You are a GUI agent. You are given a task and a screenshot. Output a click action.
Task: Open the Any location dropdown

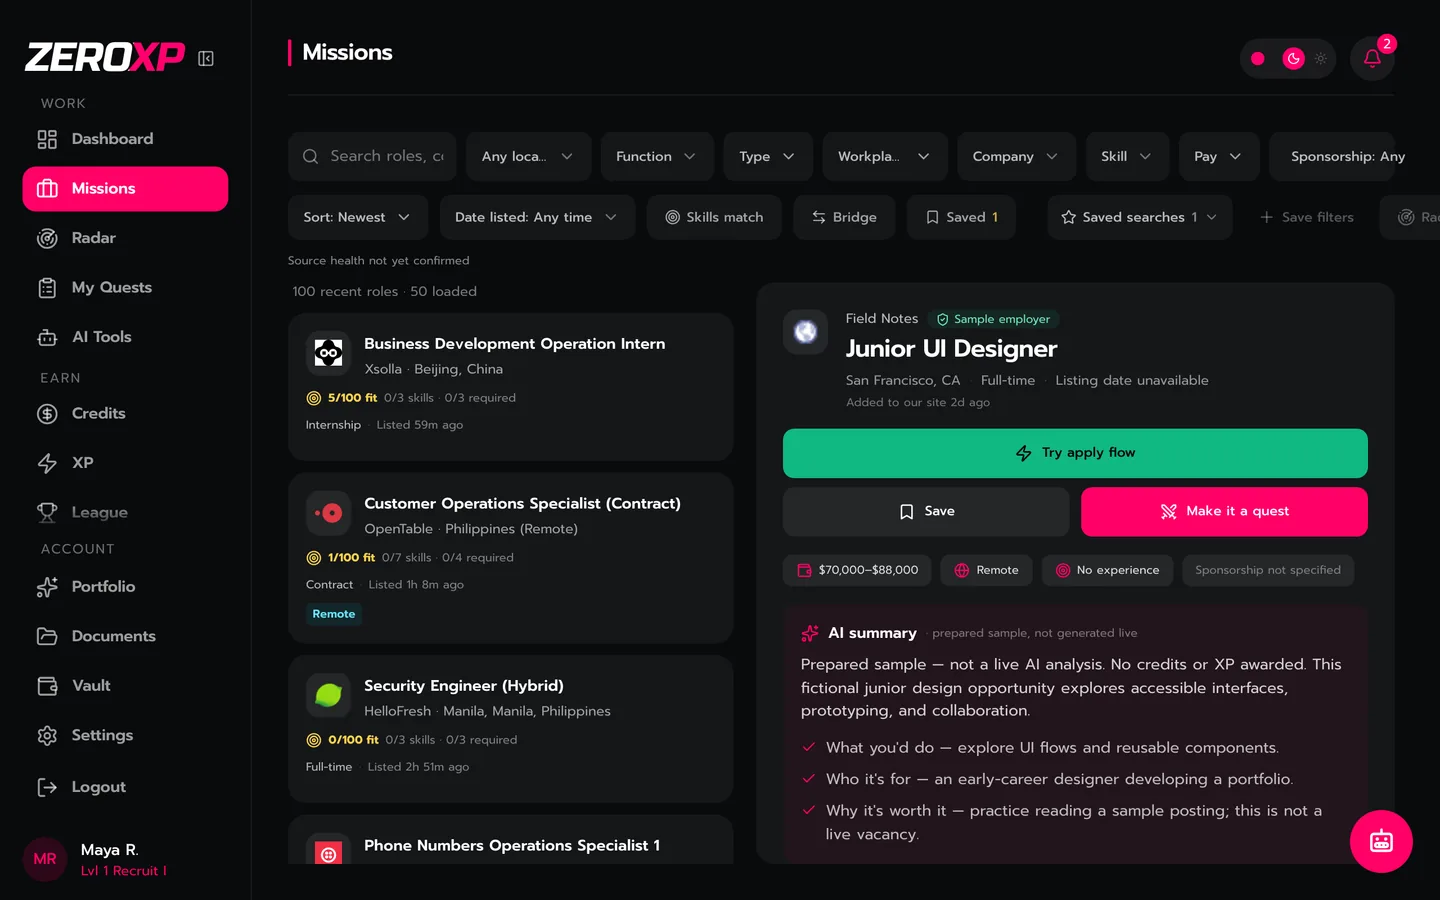click(528, 157)
